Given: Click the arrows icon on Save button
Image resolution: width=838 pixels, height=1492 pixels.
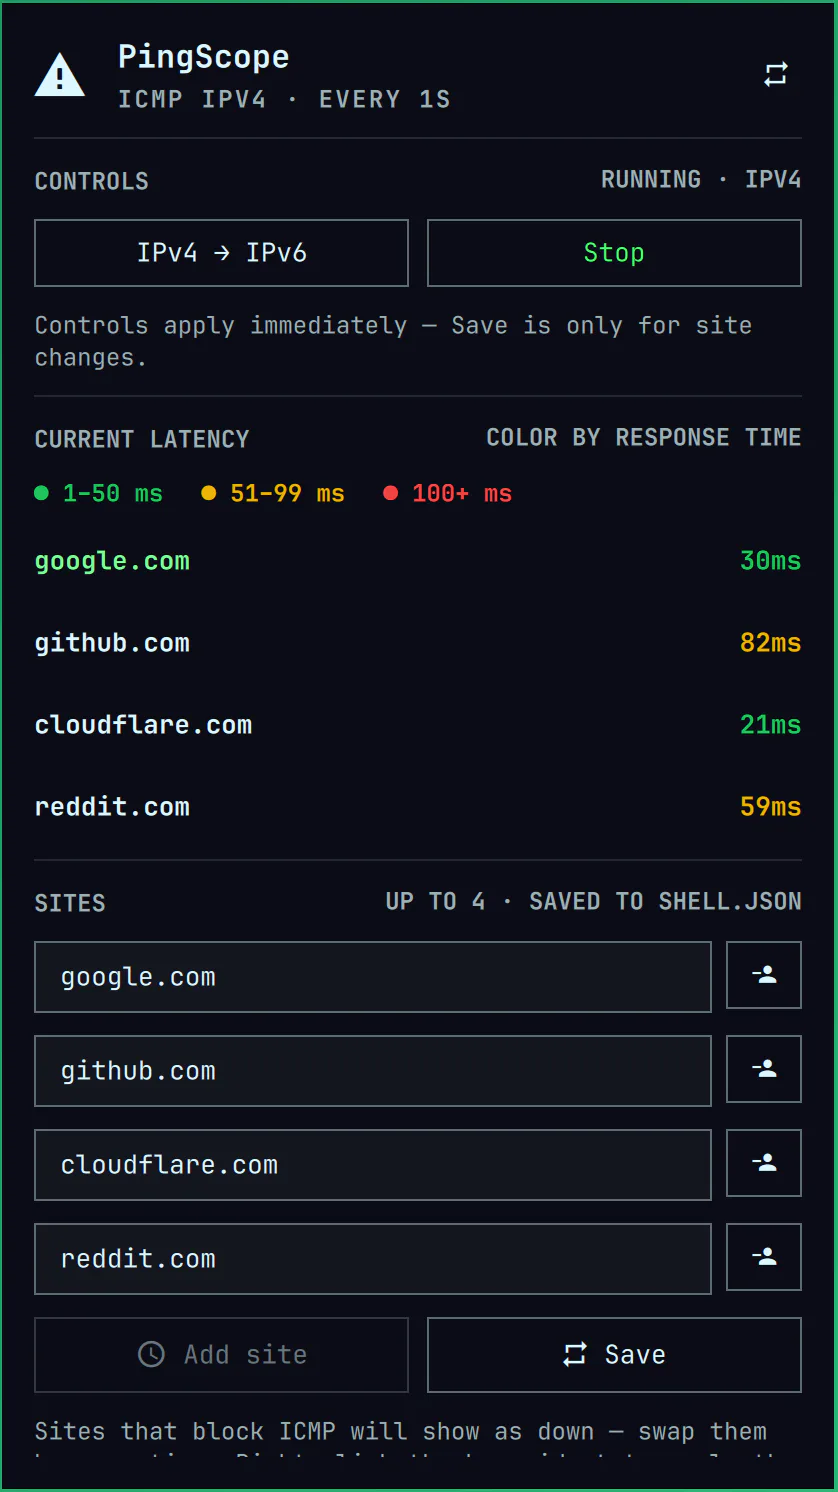Looking at the screenshot, I should (575, 1354).
